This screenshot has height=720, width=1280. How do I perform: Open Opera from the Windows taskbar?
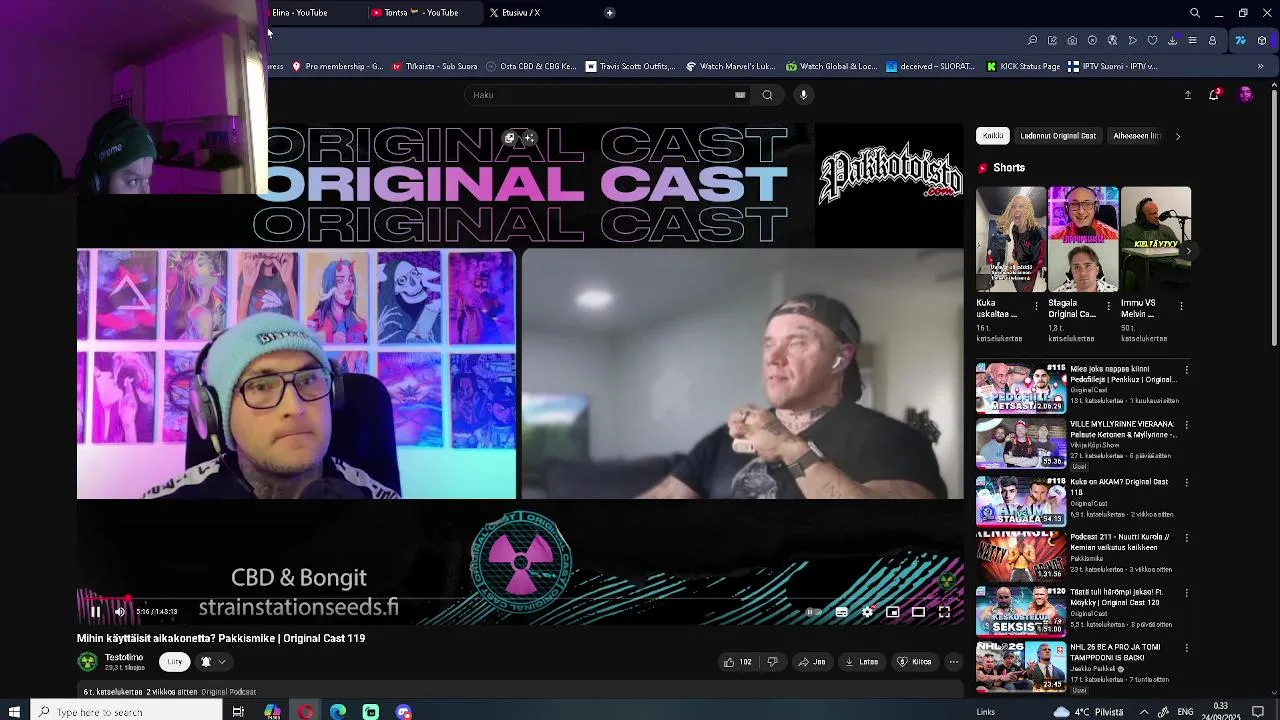[x=305, y=712]
